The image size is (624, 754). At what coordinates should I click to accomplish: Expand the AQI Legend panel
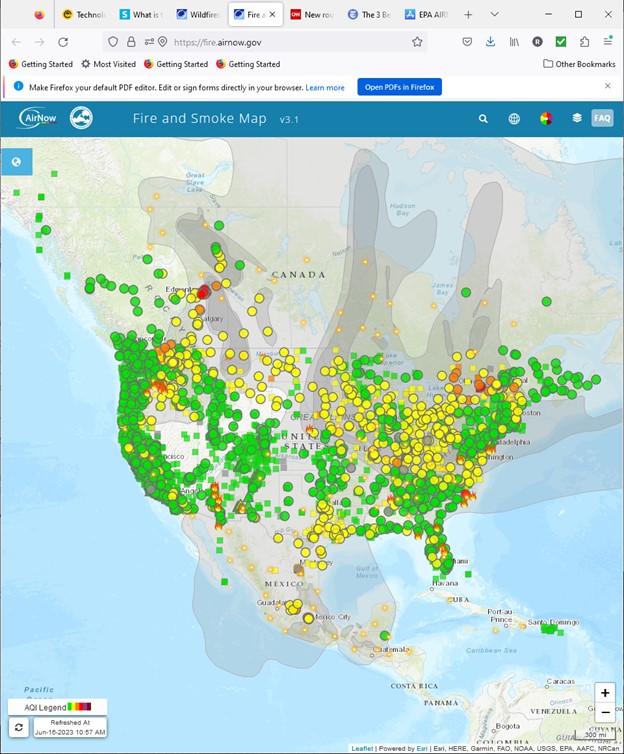pyautogui.click(x=56, y=706)
